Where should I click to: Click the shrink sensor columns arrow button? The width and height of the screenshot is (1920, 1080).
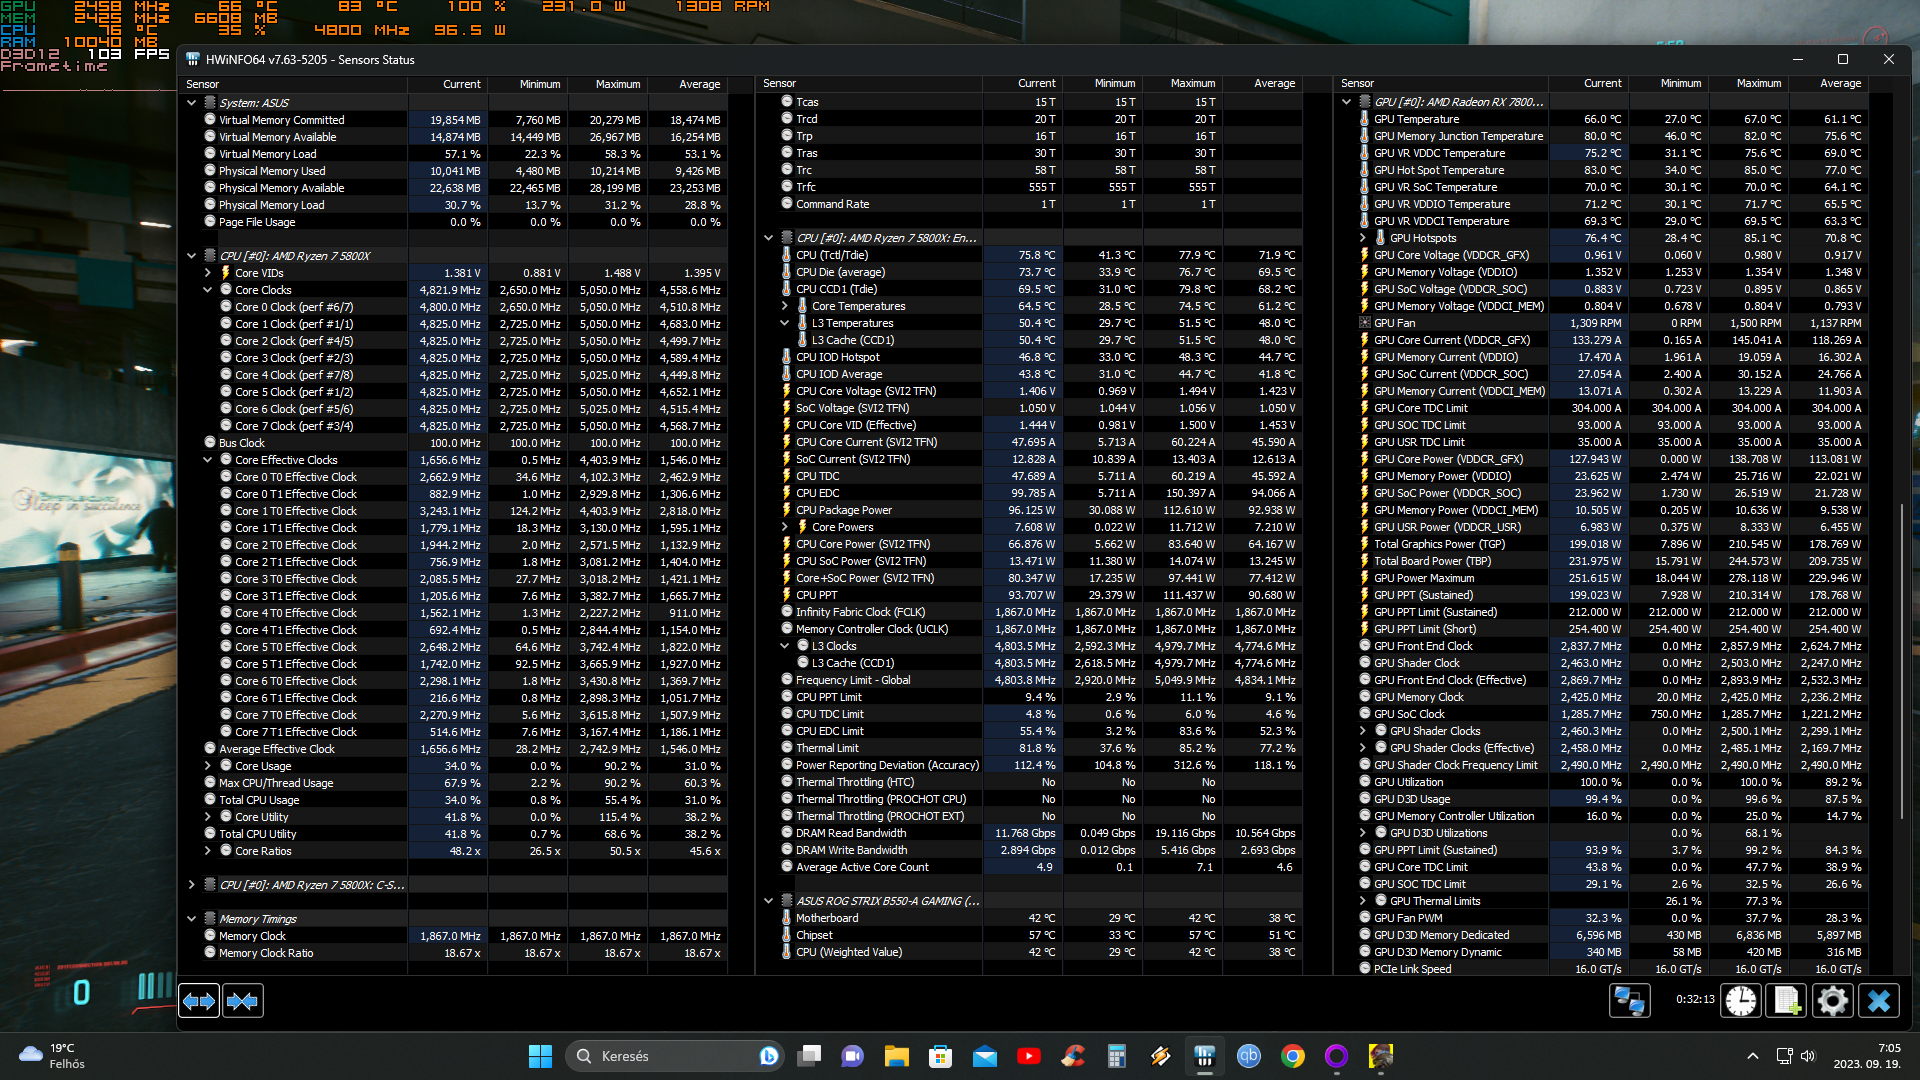click(x=242, y=1001)
